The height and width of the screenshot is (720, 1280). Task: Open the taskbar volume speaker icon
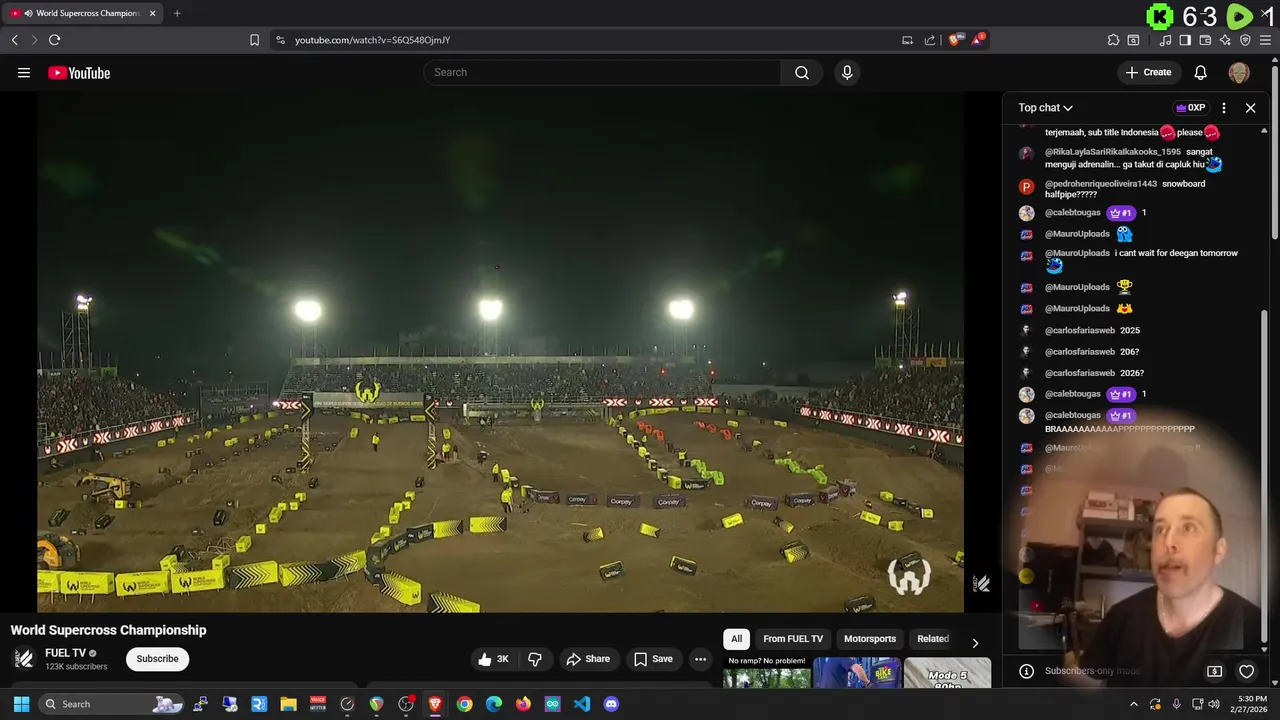(x=1213, y=704)
